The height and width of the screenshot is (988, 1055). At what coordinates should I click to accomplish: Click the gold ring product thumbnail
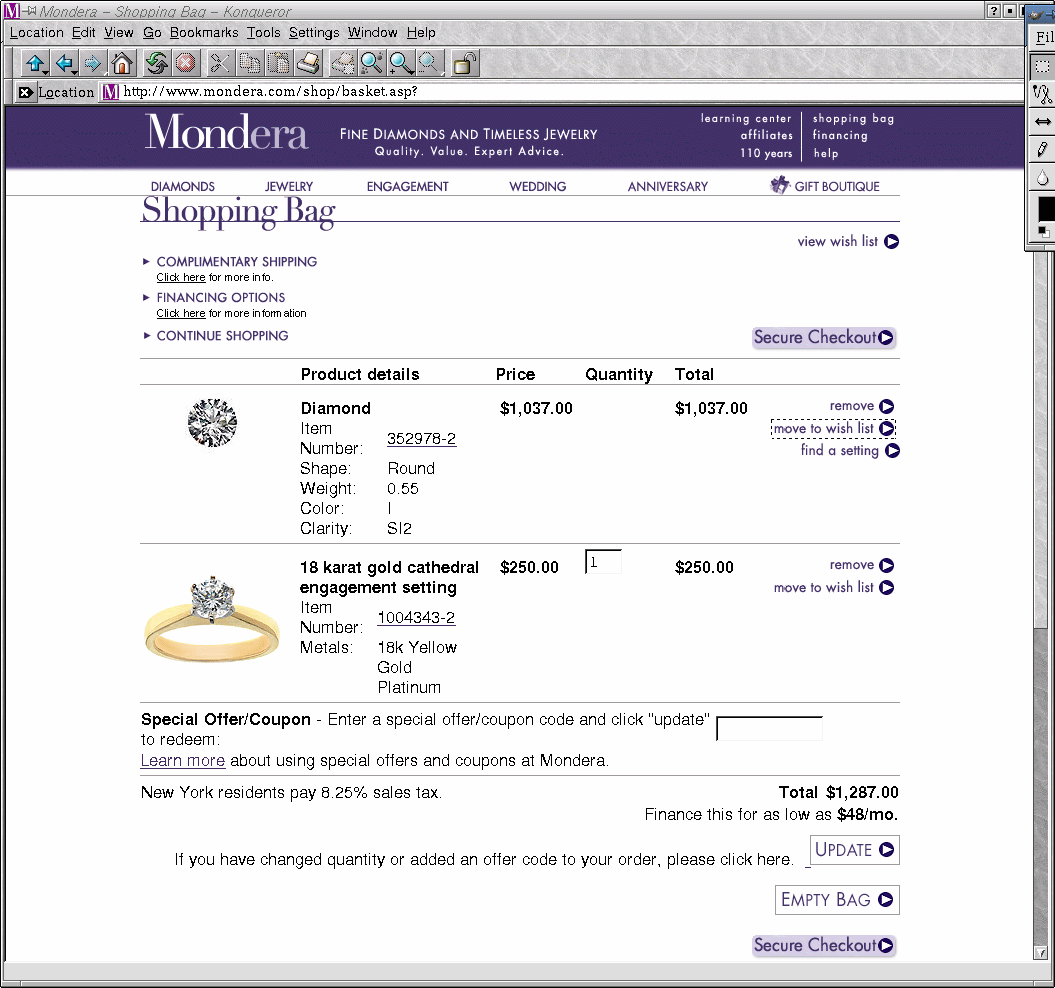pos(212,620)
